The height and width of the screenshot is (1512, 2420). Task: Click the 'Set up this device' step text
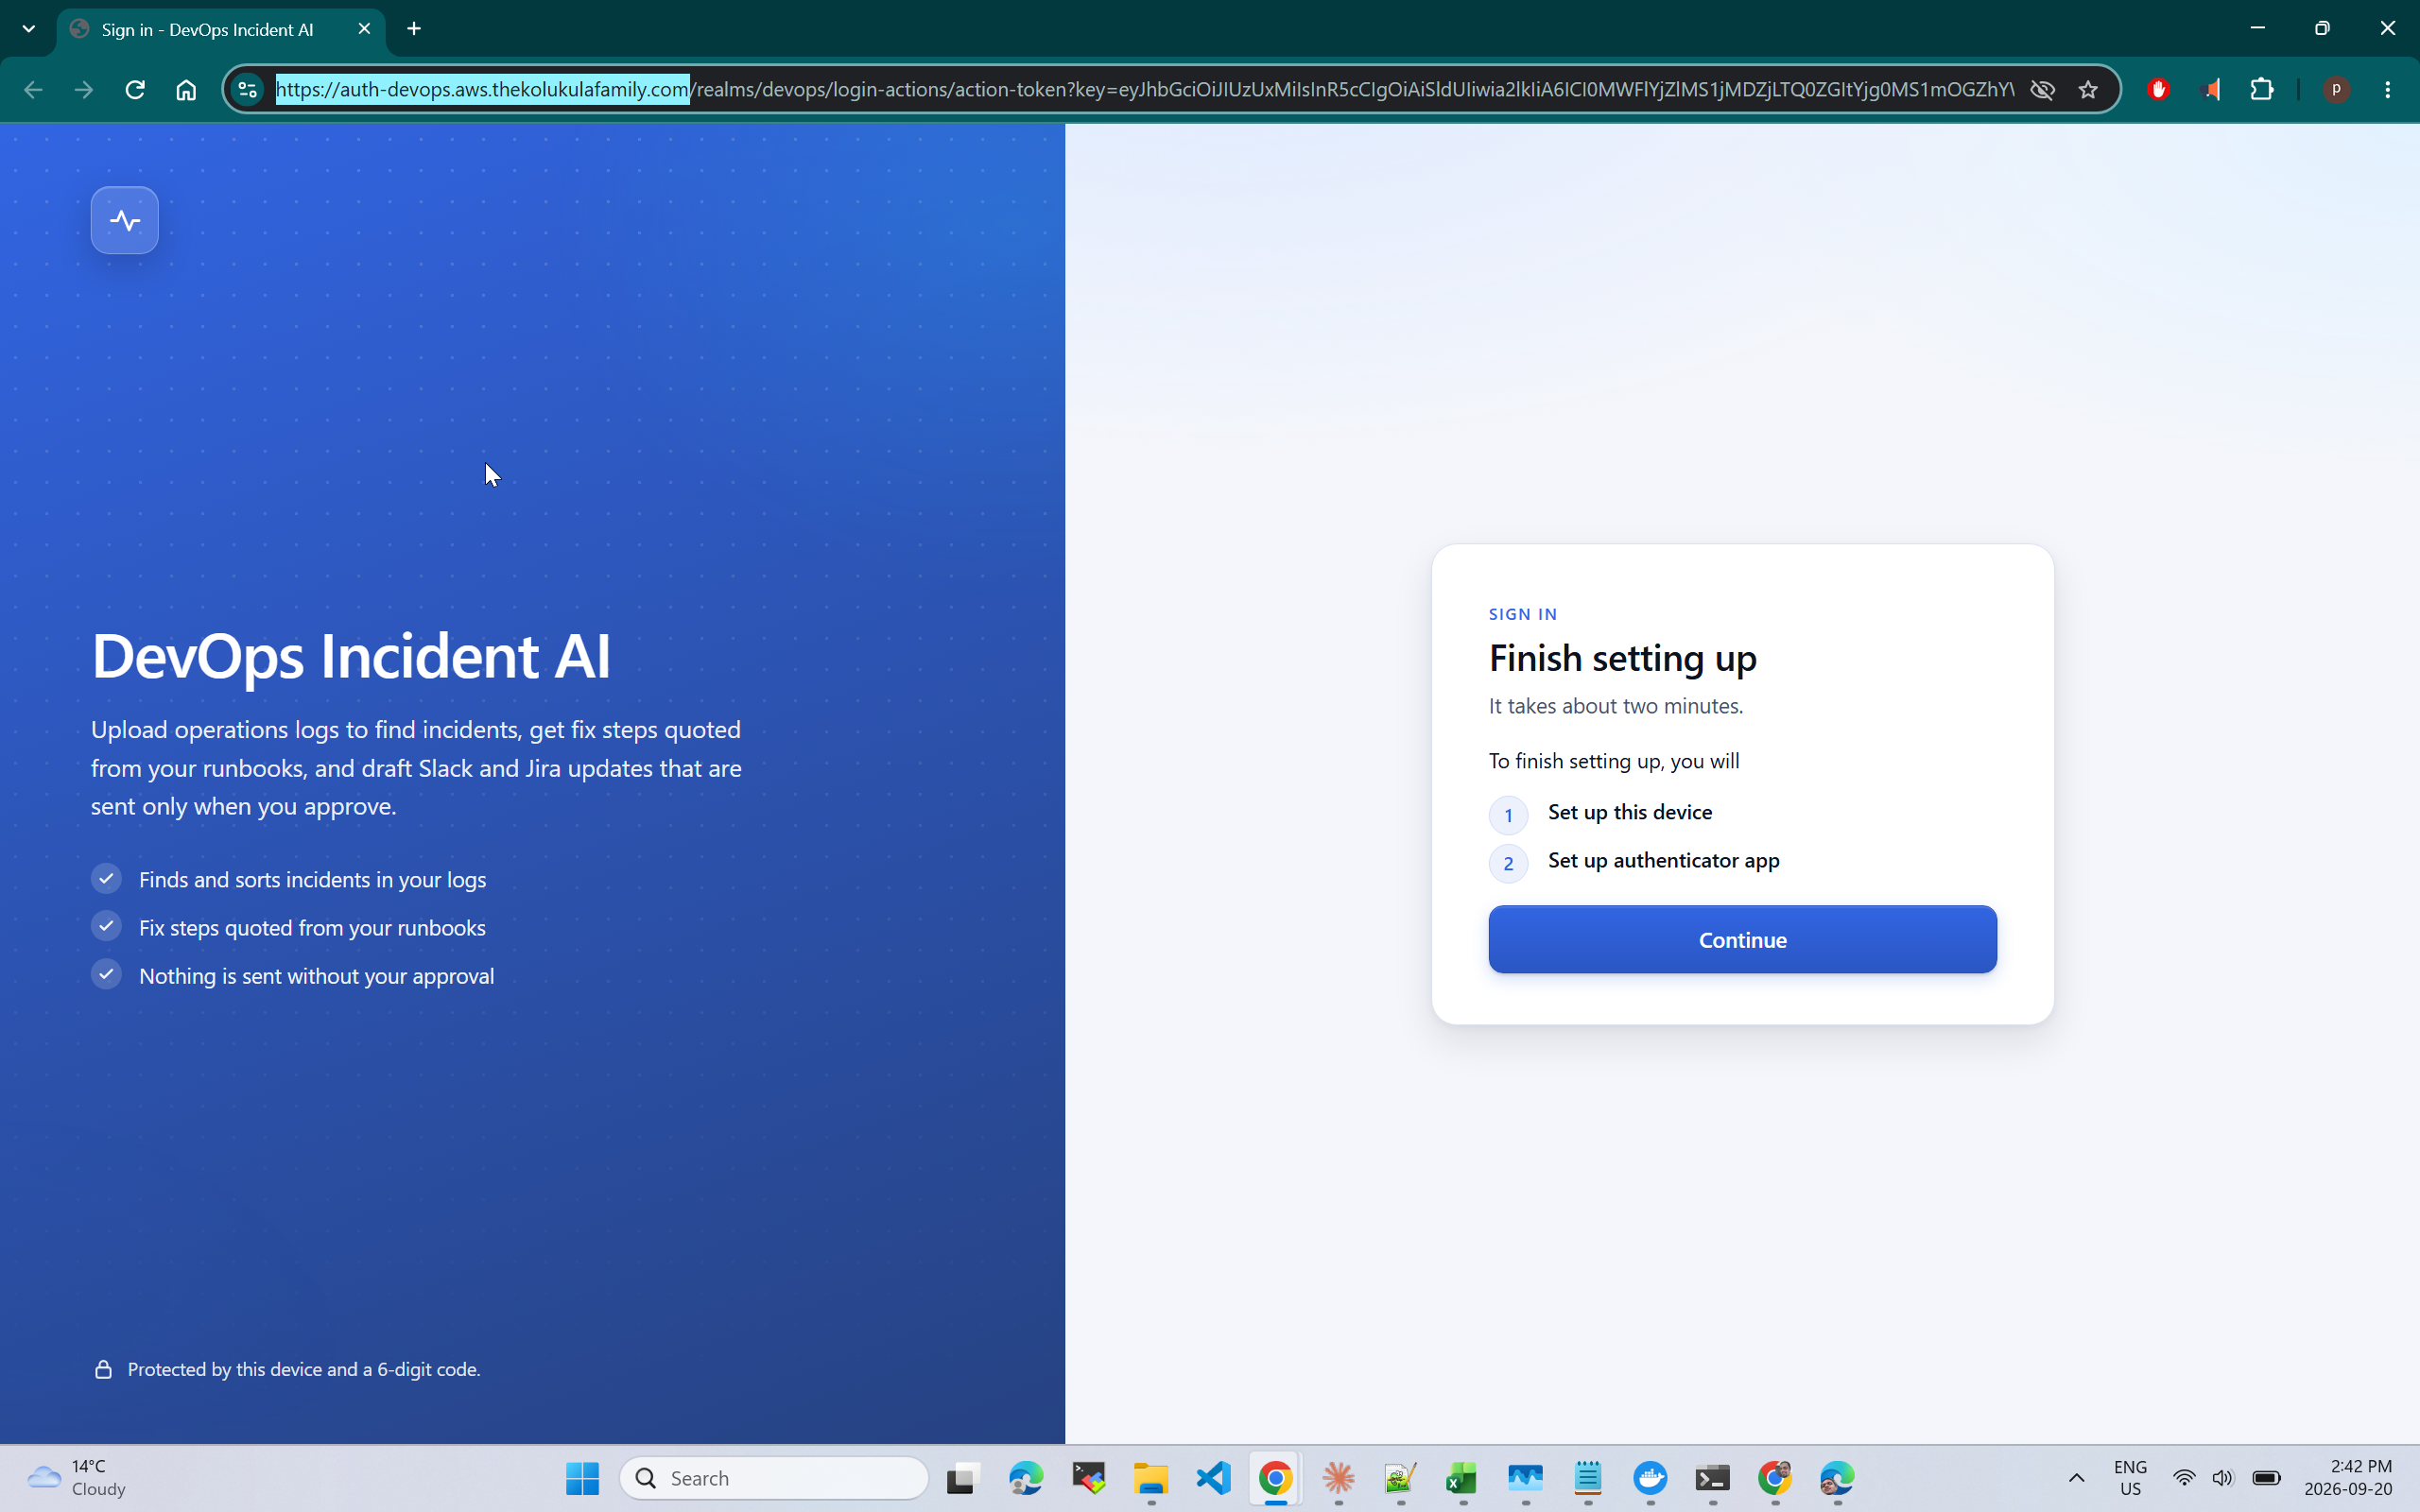click(1630, 812)
